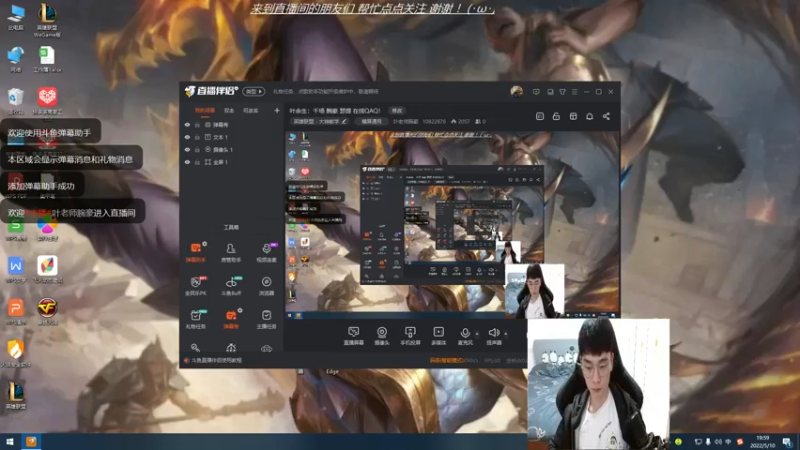Mute the 麦克风 microphone
This screenshot has width=800, height=450.
coord(465,336)
